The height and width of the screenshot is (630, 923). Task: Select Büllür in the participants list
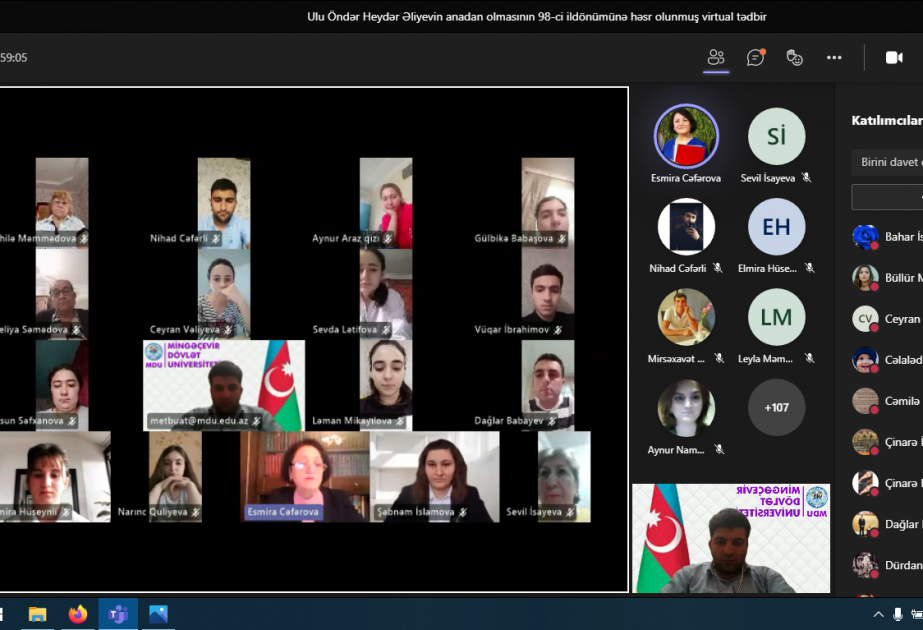(x=888, y=277)
